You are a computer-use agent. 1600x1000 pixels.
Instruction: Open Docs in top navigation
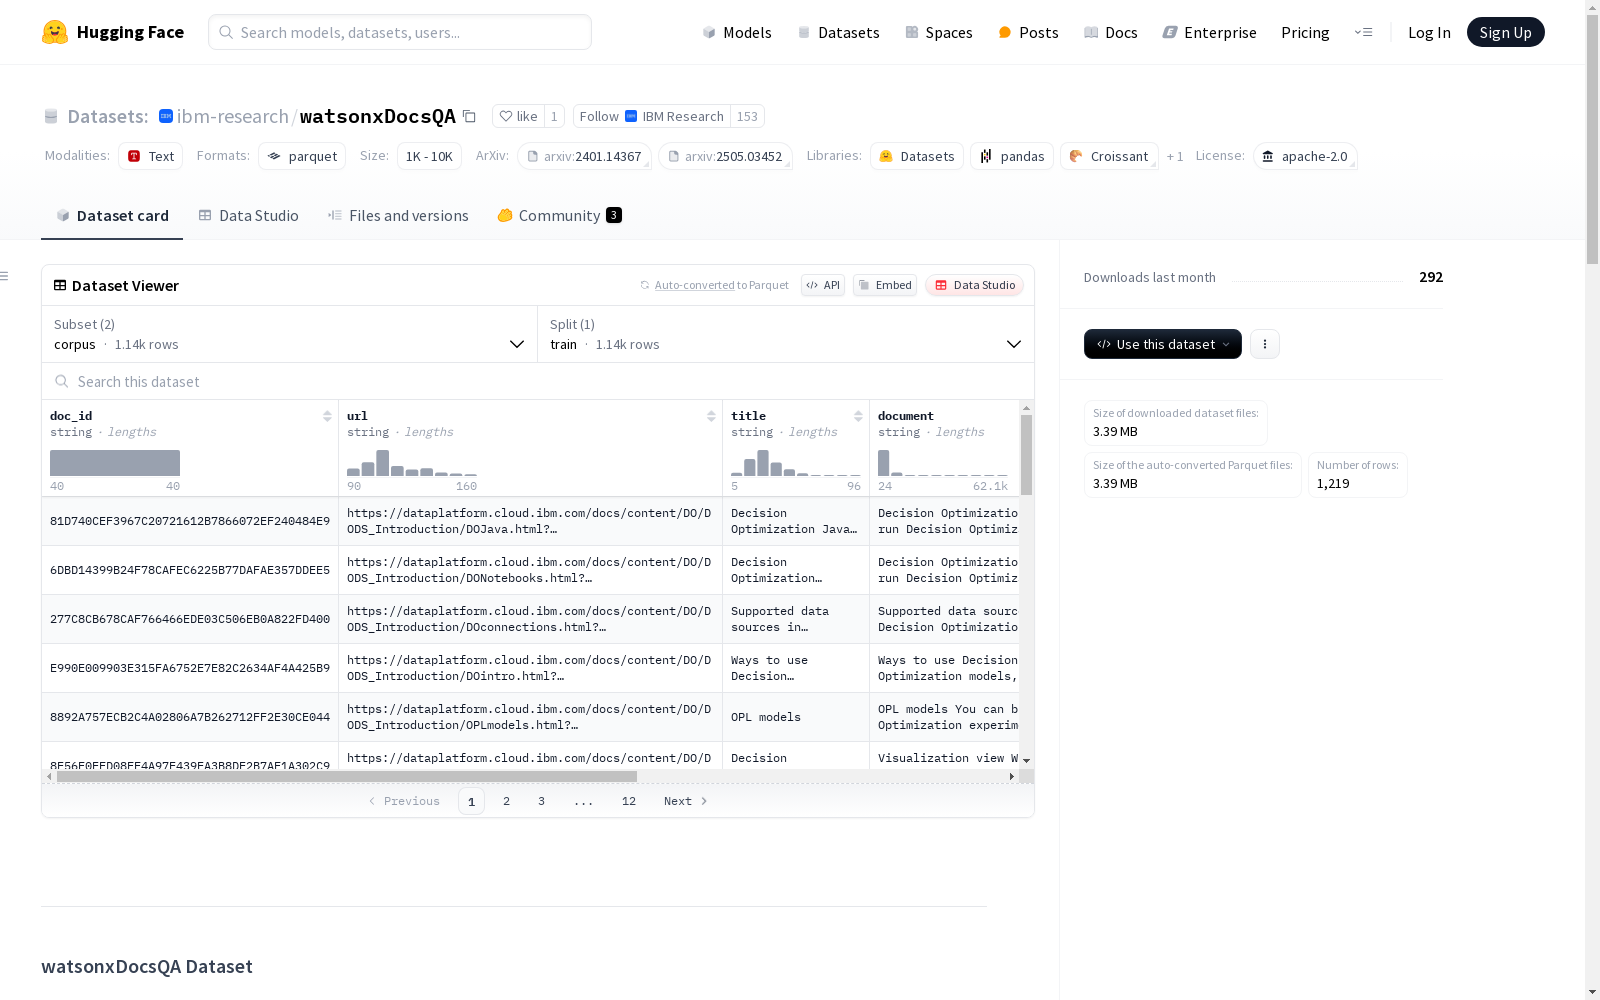[x=1111, y=32]
